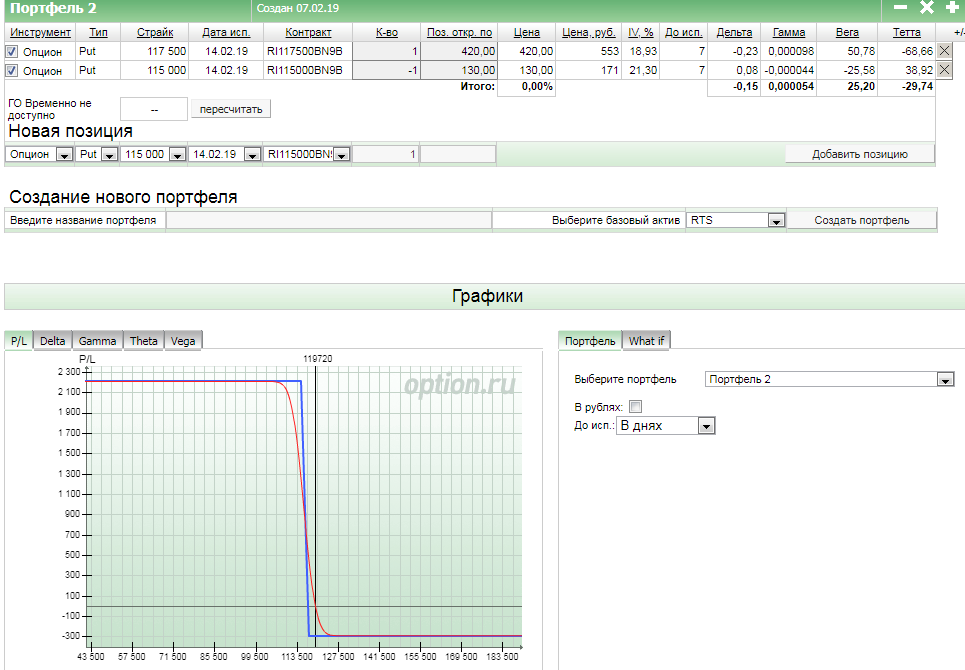Image resolution: width=965 pixels, height=670 pixels.
Task: Sort by the 'Страйк' column header
Action: coord(155,33)
